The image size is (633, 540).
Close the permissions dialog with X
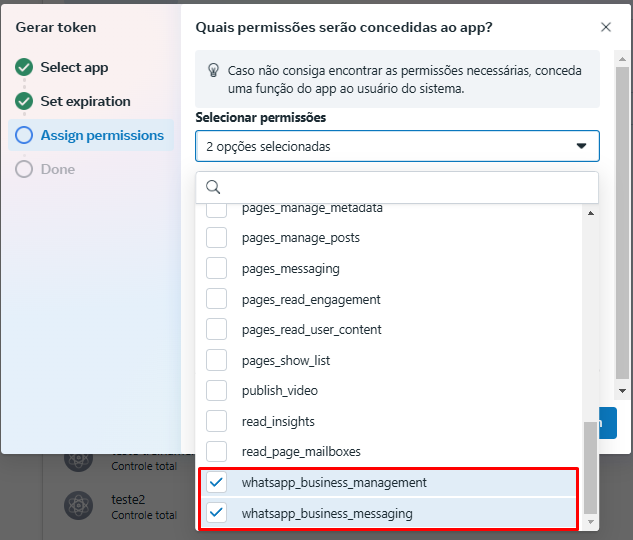click(606, 27)
